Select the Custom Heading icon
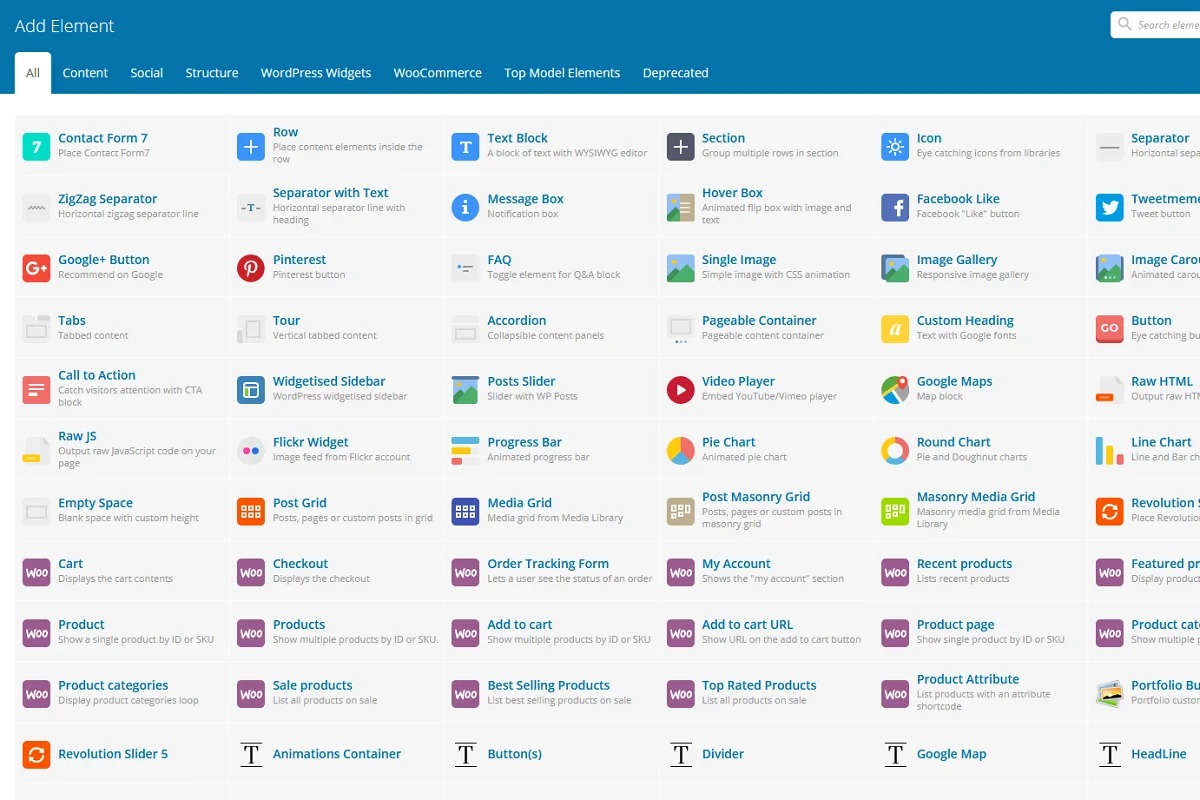Image resolution: width=1200 pixels, height=800 pixels. (x=895, y=329)
